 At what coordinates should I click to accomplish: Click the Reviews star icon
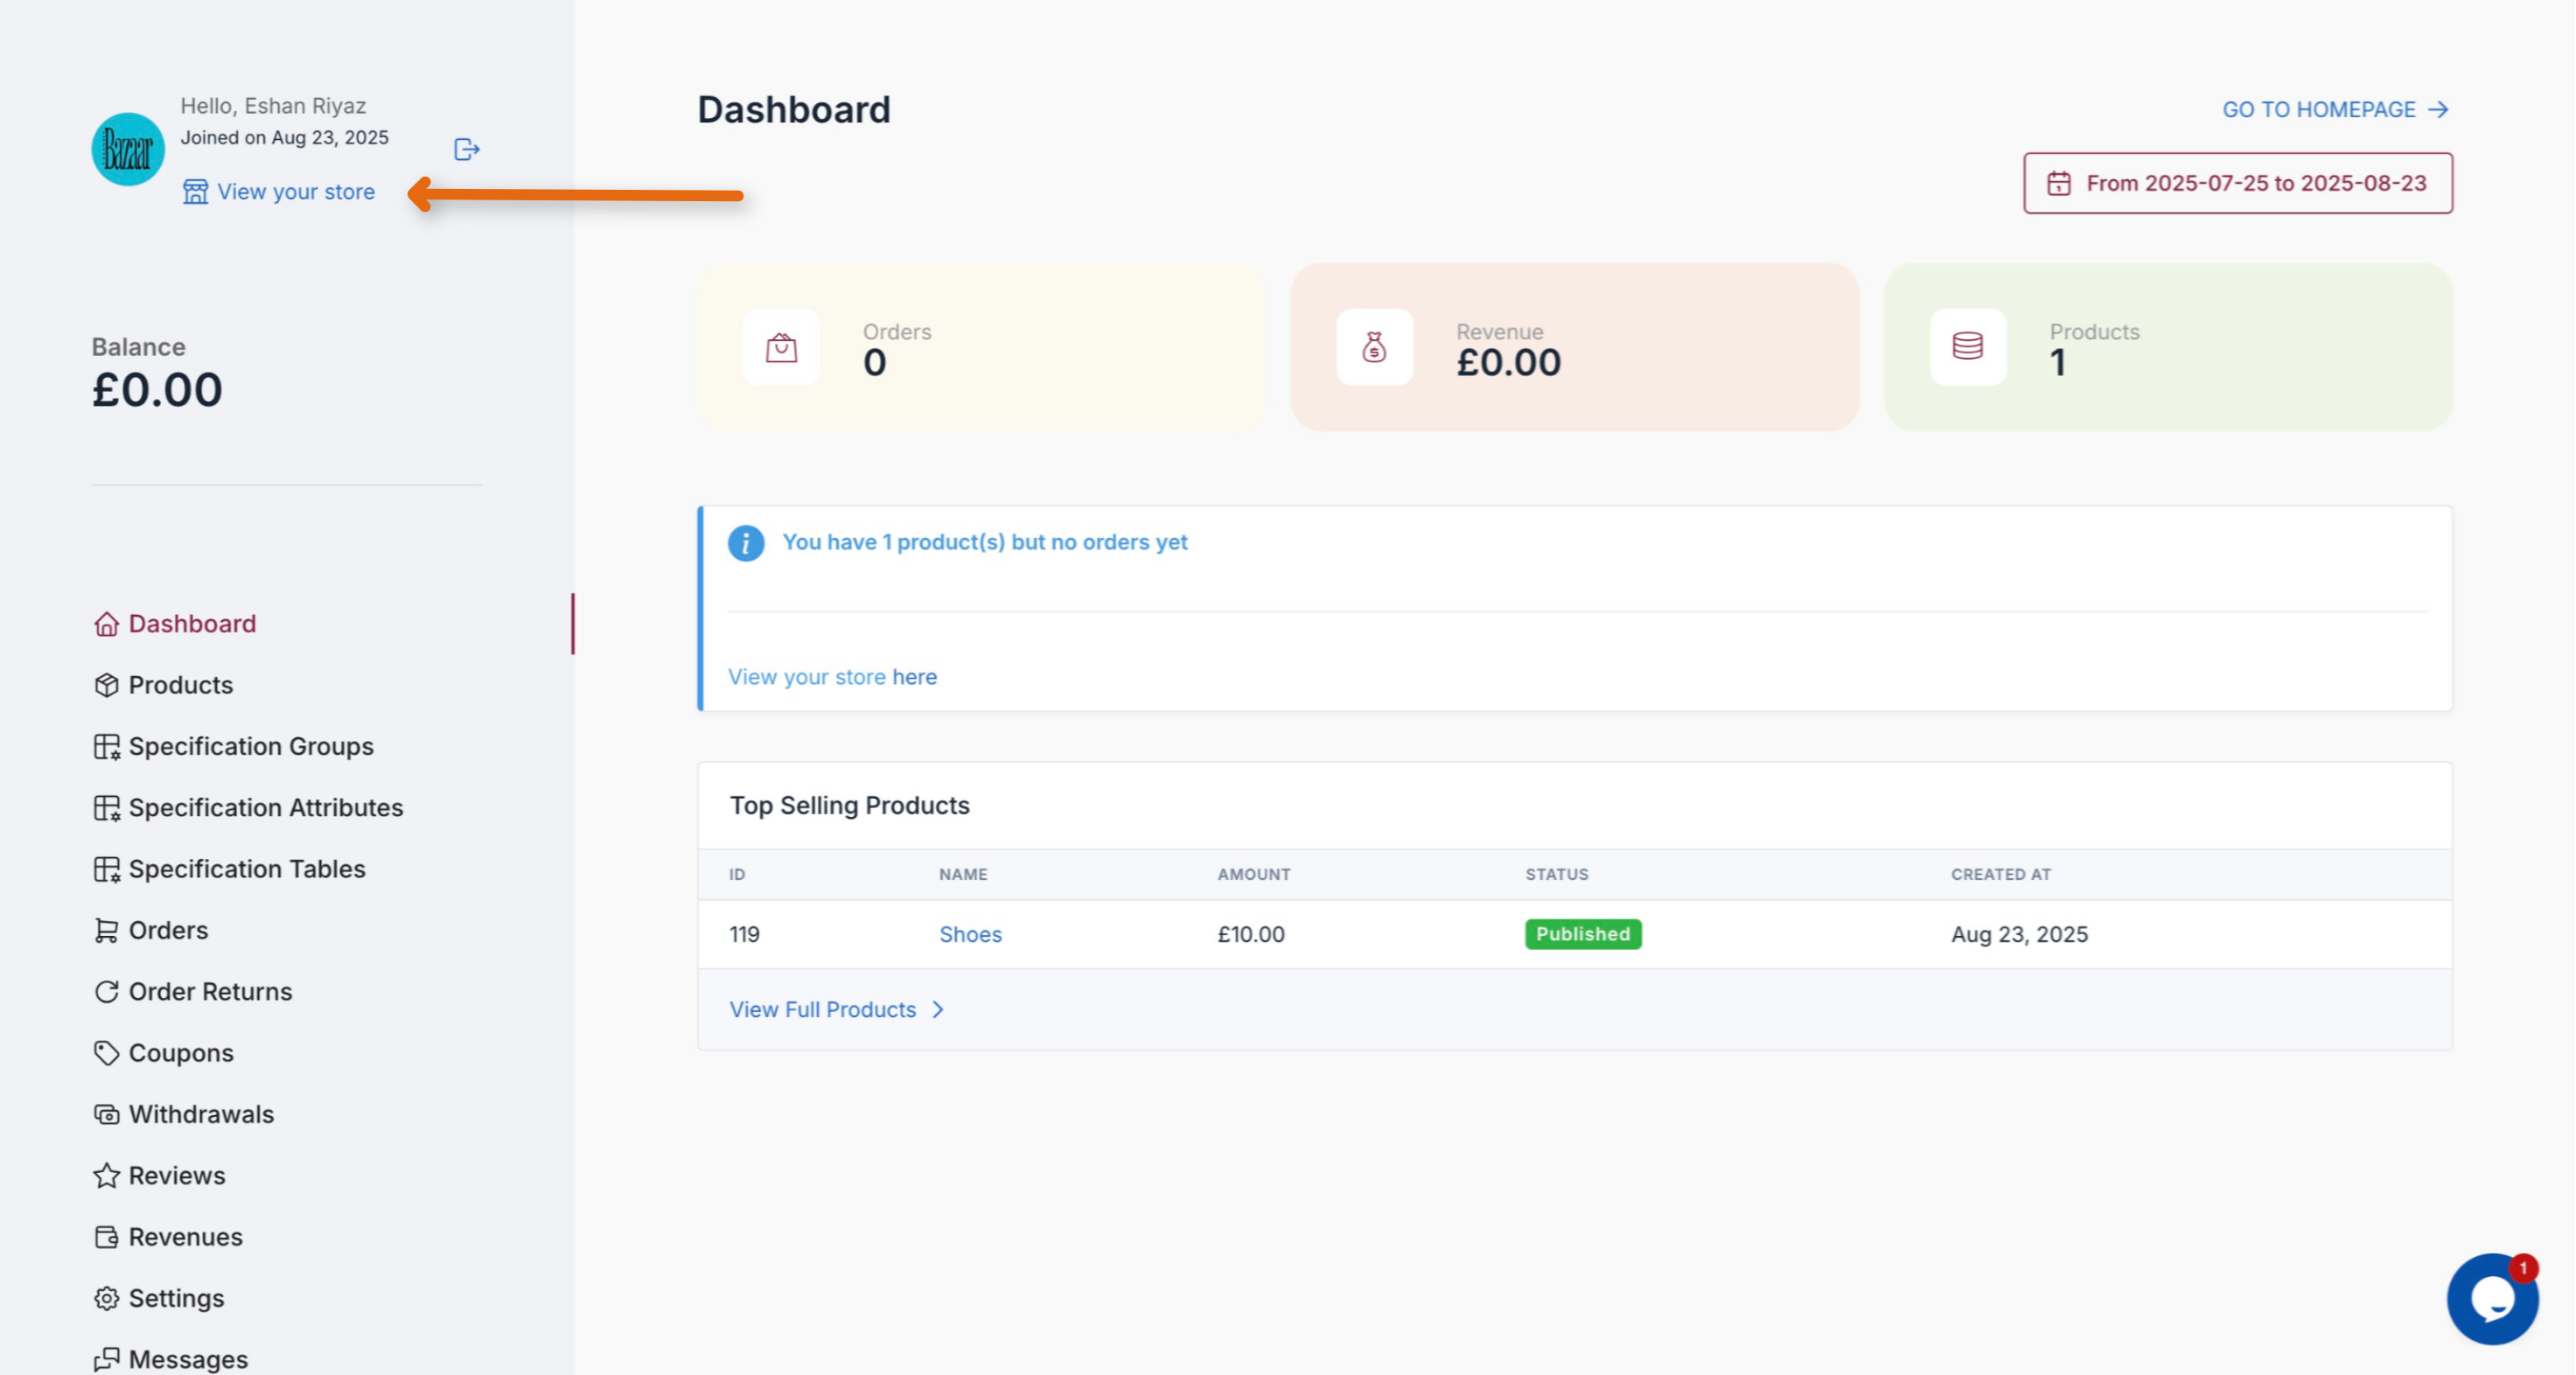(x=106, y=1175)
